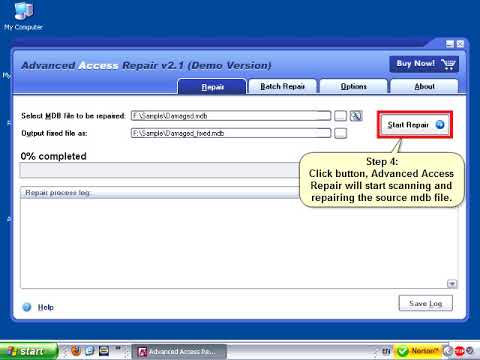Click the Save Log button
This screenshot has width=480, height=360.
[425, 303]
